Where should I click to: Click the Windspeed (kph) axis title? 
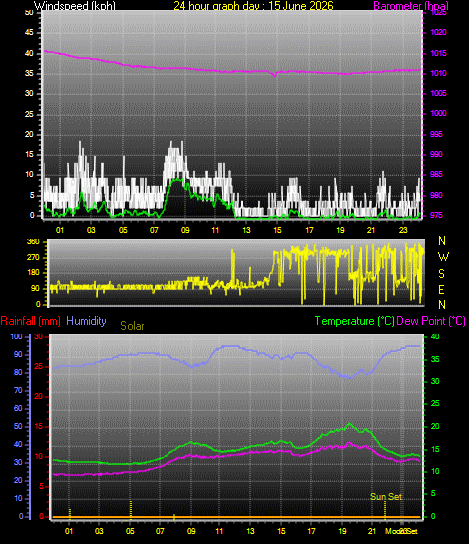tap(75, 6)
